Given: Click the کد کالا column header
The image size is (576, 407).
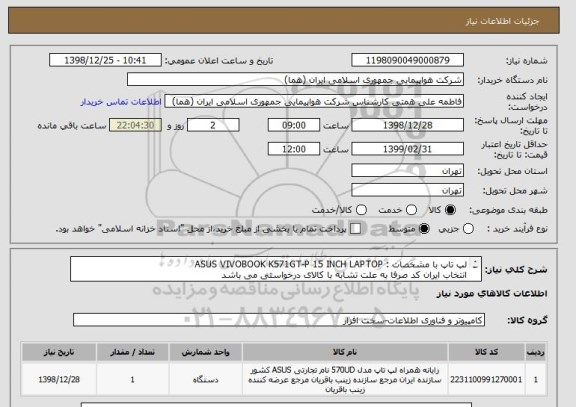Looking at the screenshot, I should 486,352.
